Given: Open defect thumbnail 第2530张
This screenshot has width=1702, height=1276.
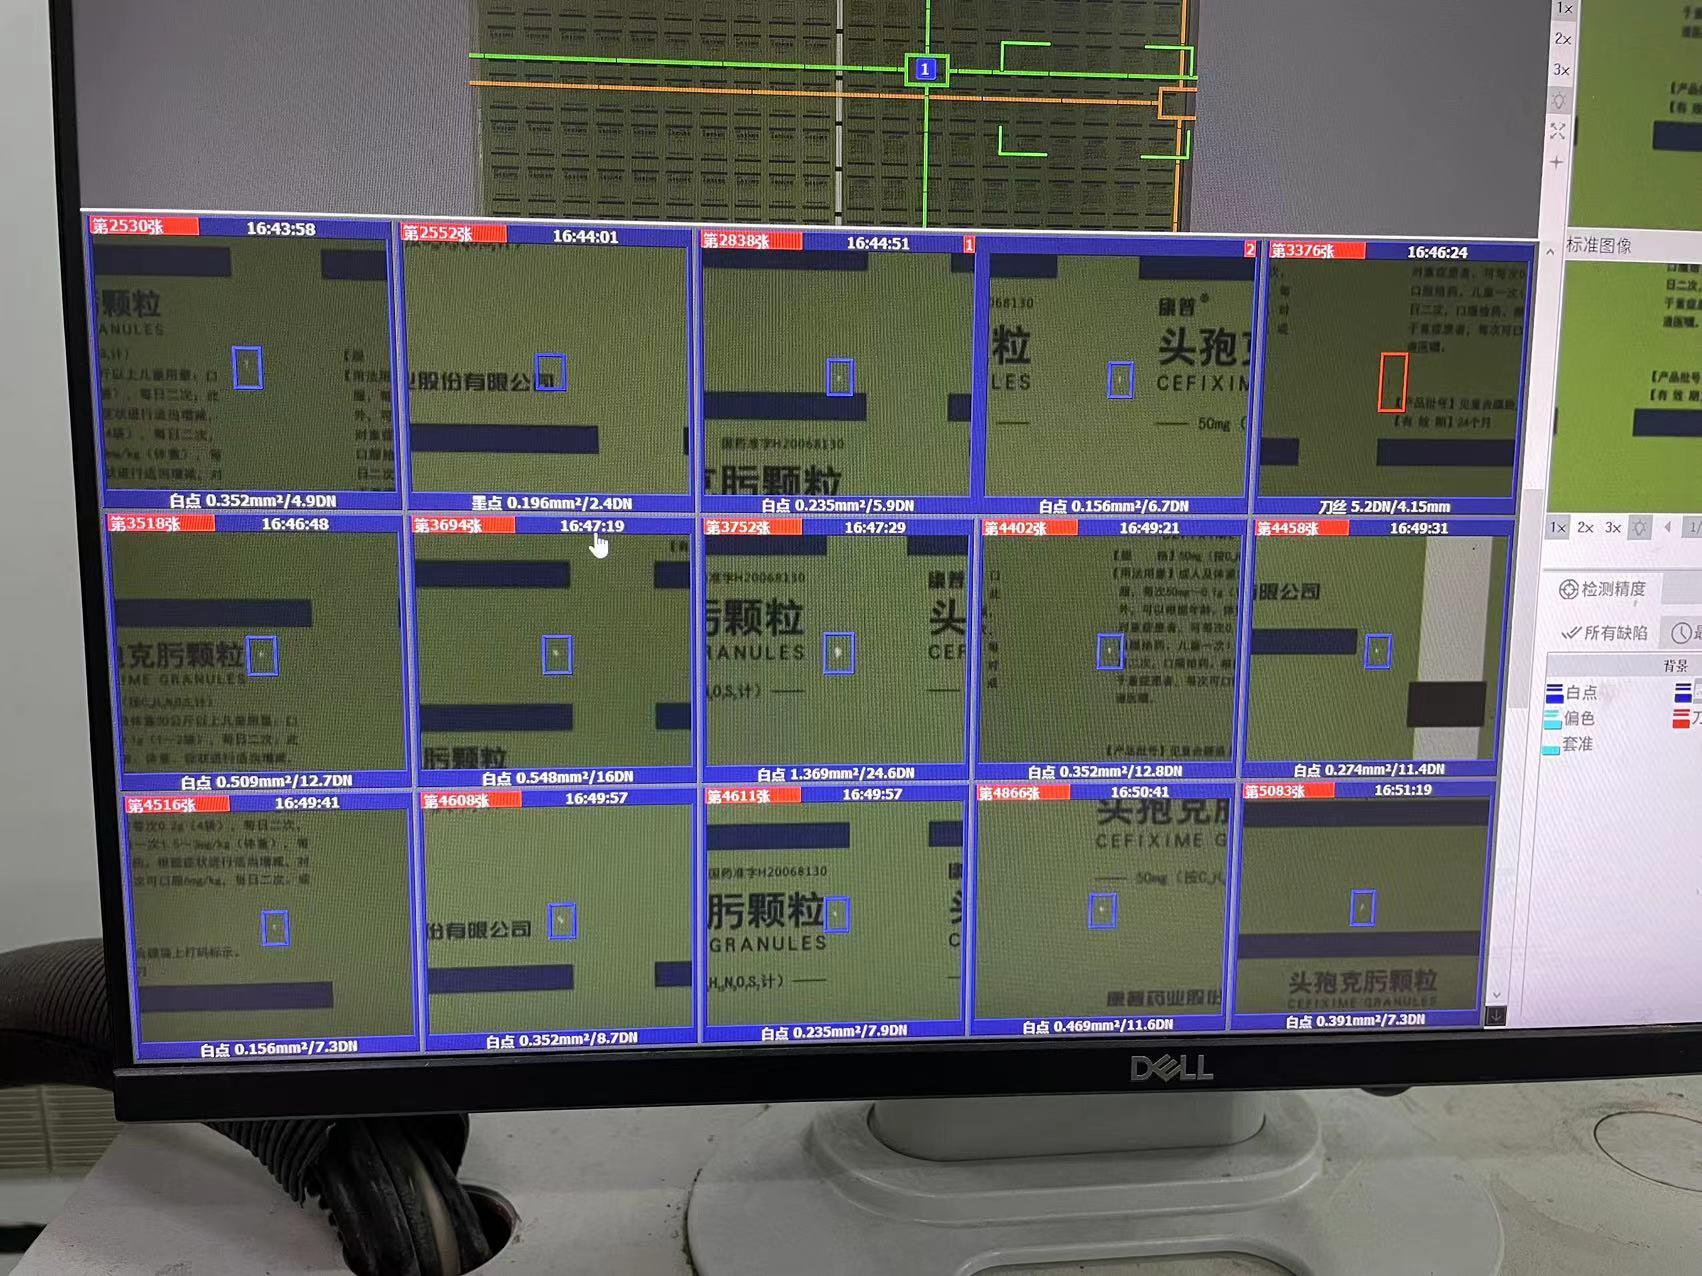Looking at the screenshot, I should tap(245, 364).
